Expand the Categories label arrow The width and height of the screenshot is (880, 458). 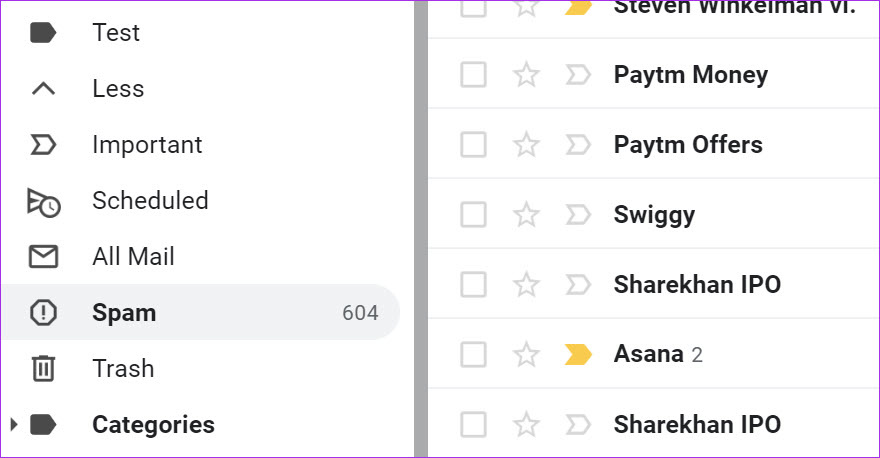point(13,425)
